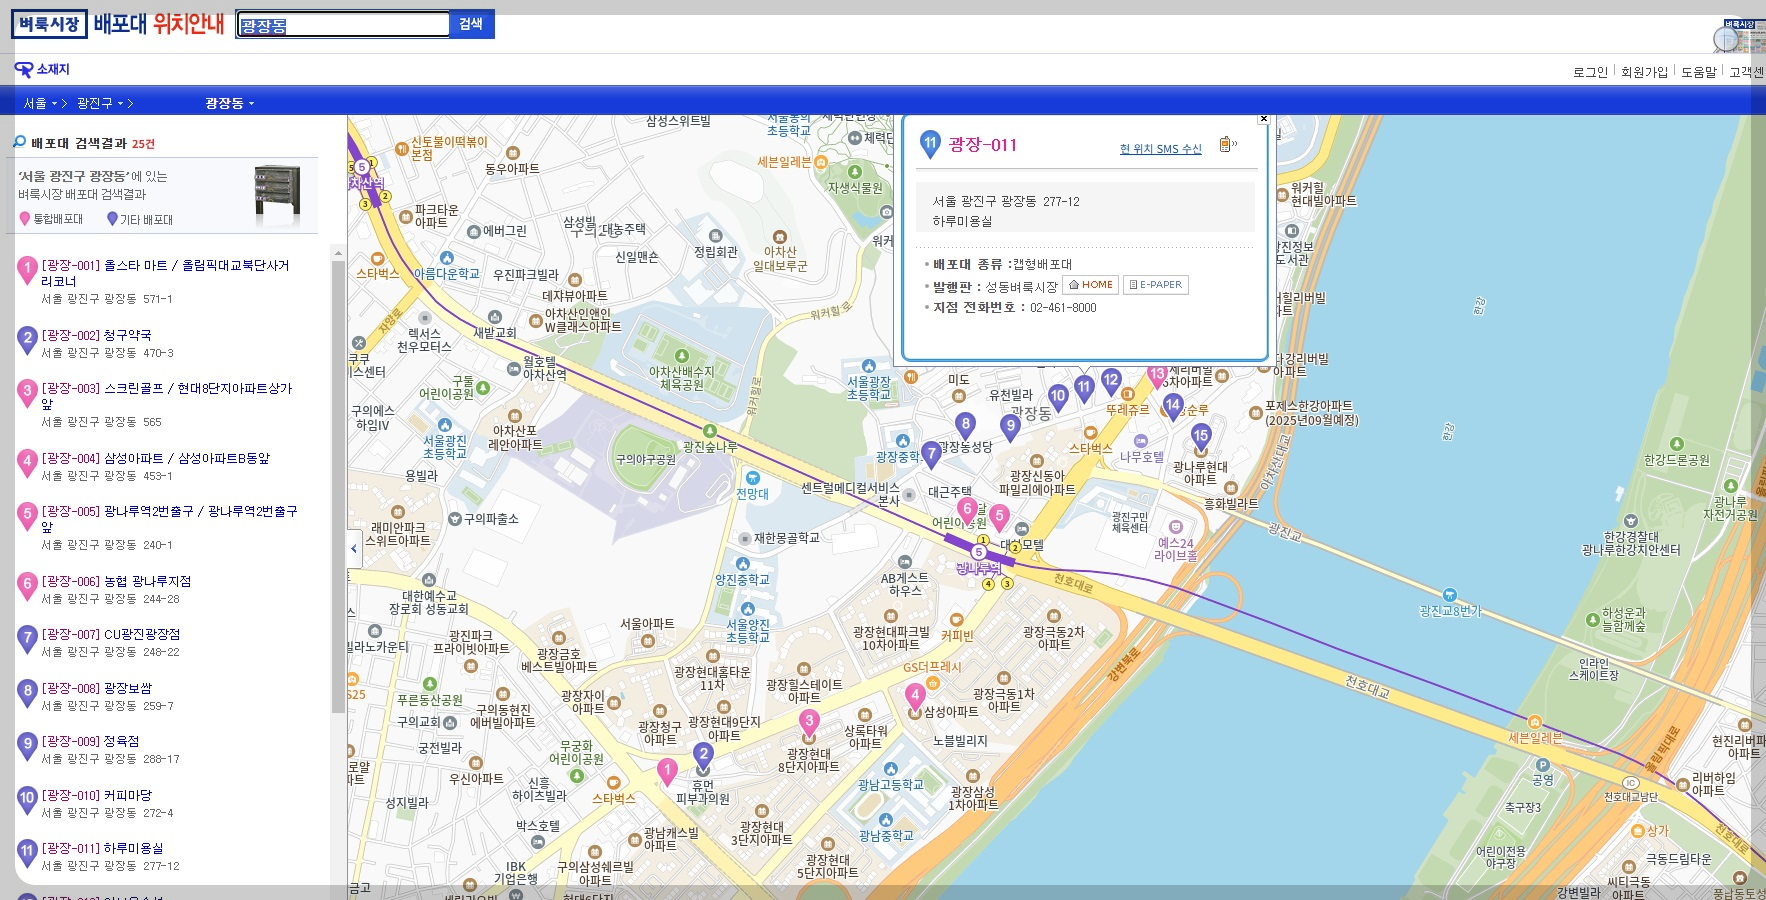Select map marker 3 near 상록타워아파트
This screenshot has width=1766, height=900.
point(809,722)
